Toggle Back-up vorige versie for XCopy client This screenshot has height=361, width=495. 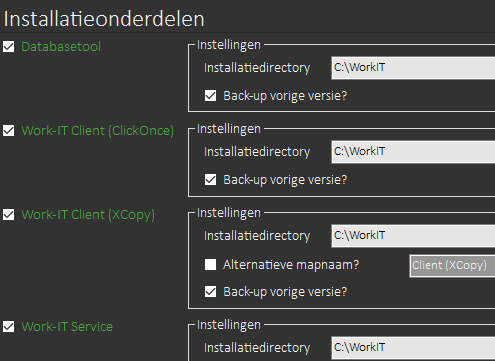click(210, 292)
